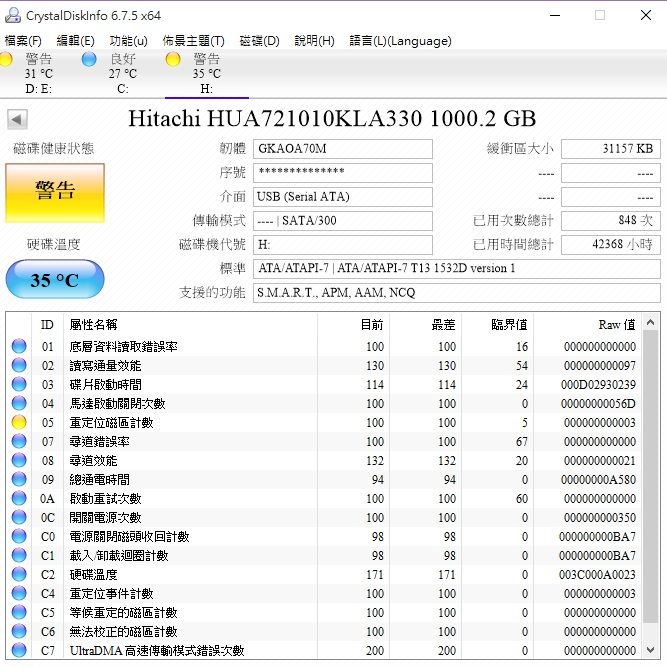Click the buffer size field 31157 KB
The image size is (667, 667).
611,149
